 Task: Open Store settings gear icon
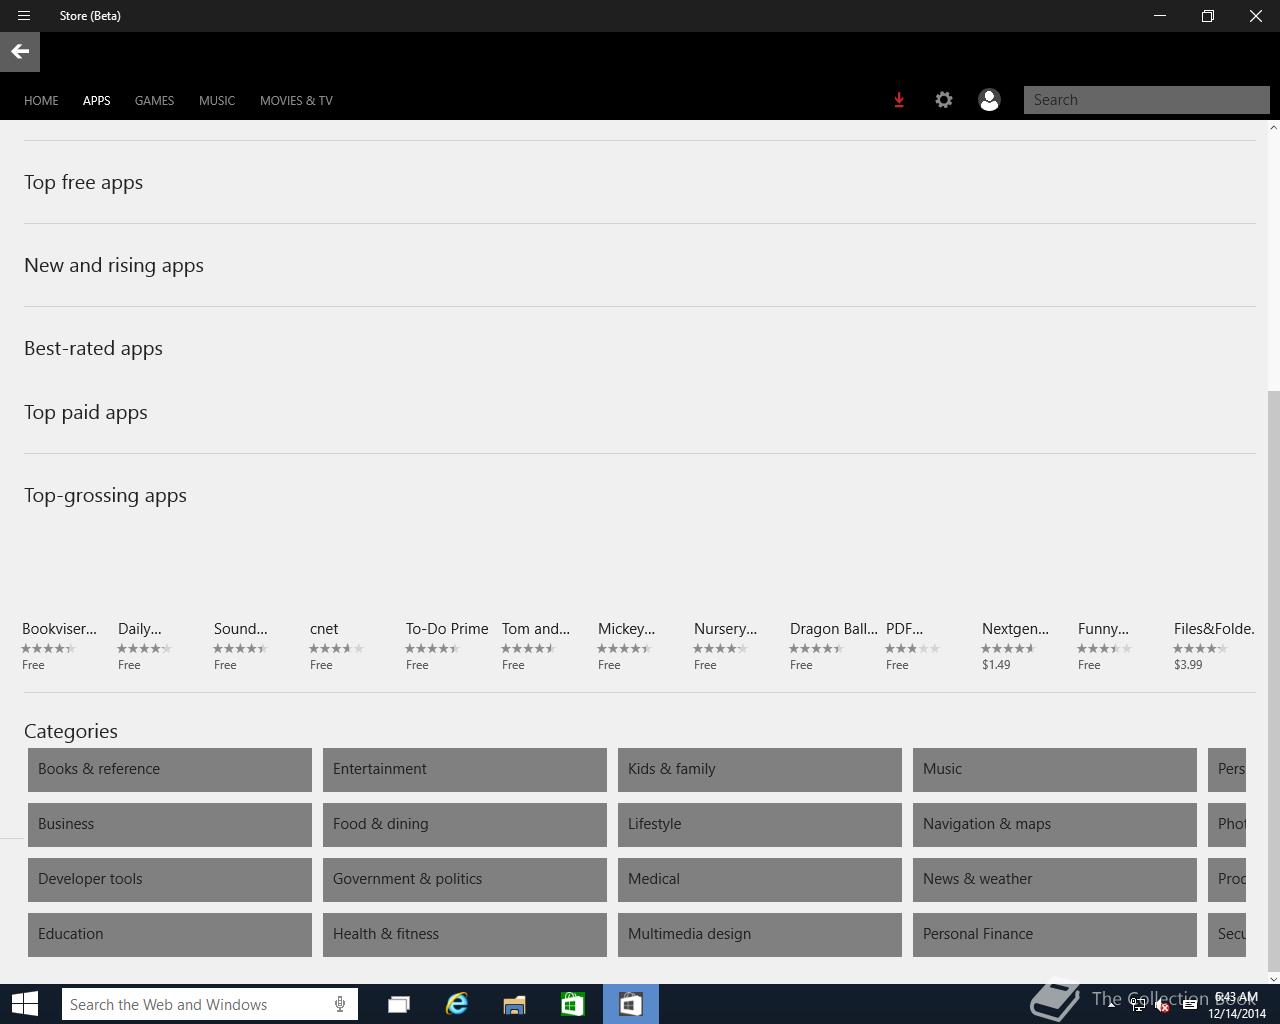[x=944, y=100]
